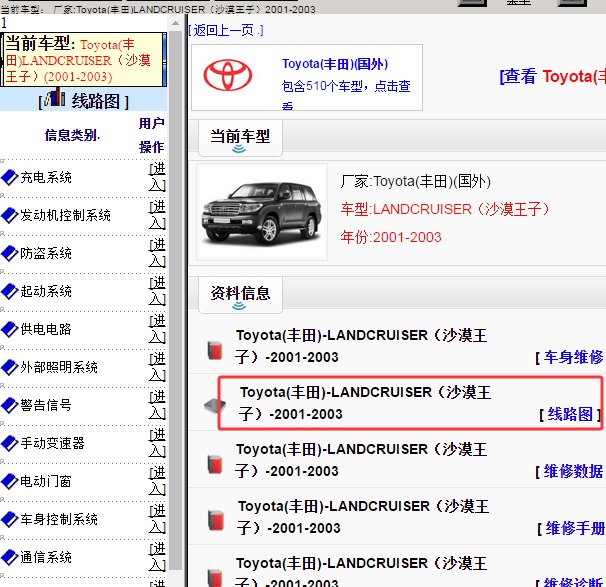
Task: Click the 厂家:Toyota(丰田)(国外) text
Action: tap(415, 181)
